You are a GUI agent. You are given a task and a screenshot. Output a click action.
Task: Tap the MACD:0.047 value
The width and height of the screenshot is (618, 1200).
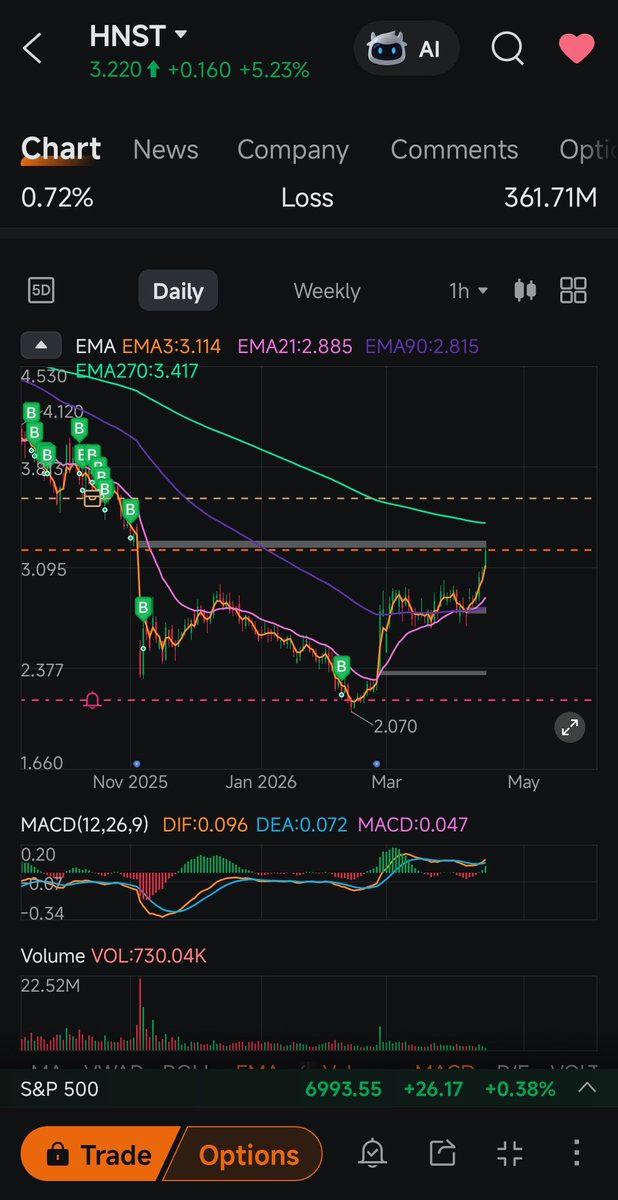tap(412, 825)
